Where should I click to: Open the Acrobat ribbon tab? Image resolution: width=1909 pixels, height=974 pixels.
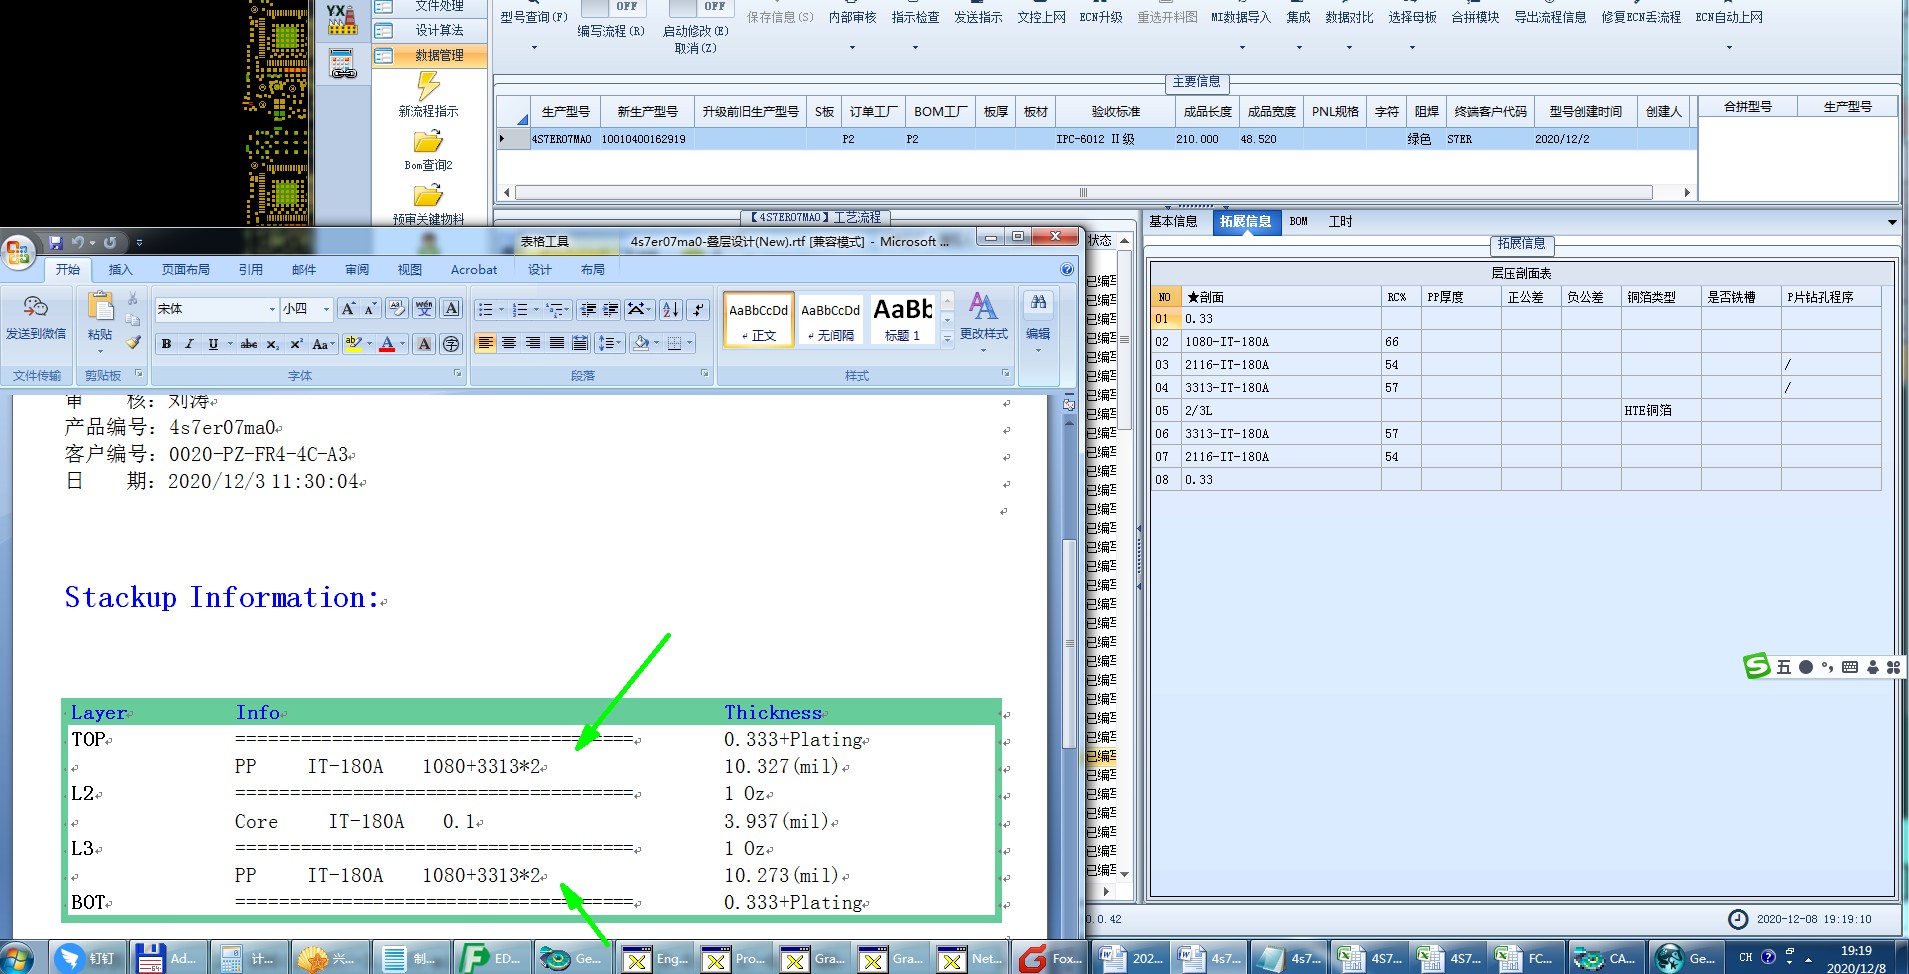pyautogui.click(x=474, y=270)
